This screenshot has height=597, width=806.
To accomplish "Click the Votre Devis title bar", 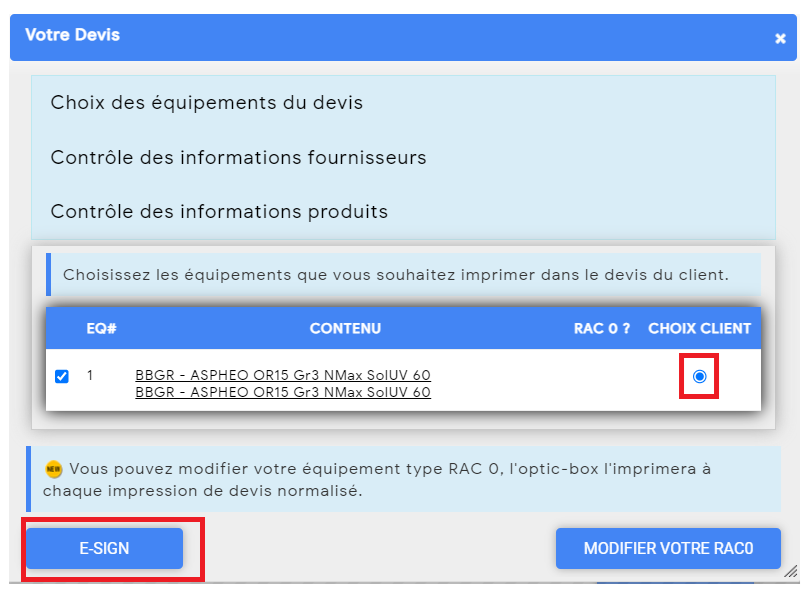I will click(x=404, y=38).
